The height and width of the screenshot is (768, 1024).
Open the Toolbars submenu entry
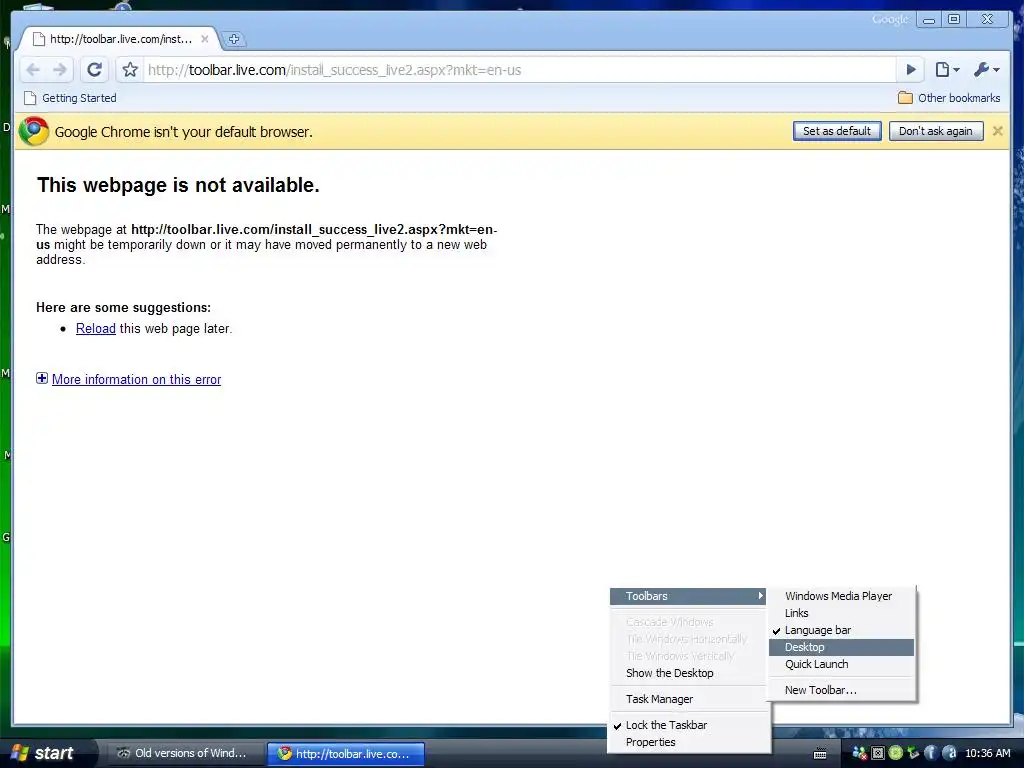click(688, 596)
